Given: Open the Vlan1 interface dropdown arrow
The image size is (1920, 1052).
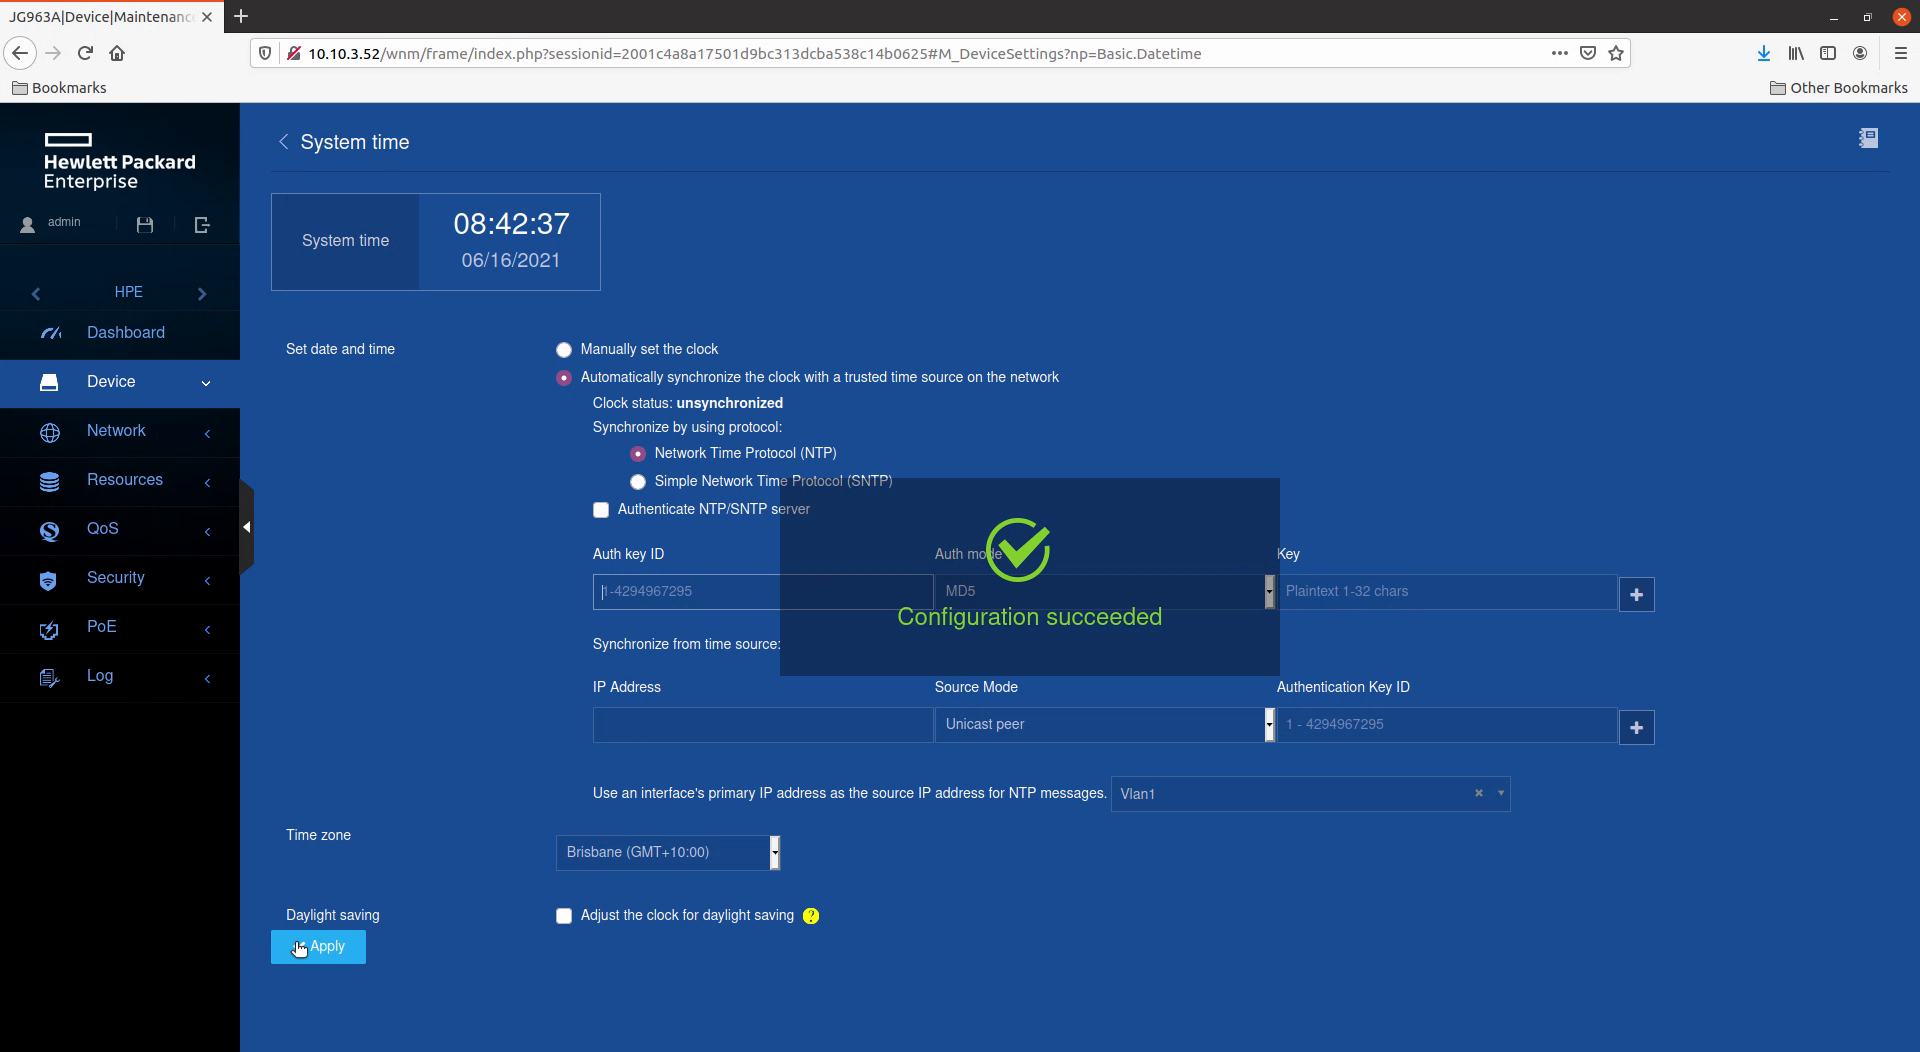Looking at the screenshot, I should coord(1501,793).
